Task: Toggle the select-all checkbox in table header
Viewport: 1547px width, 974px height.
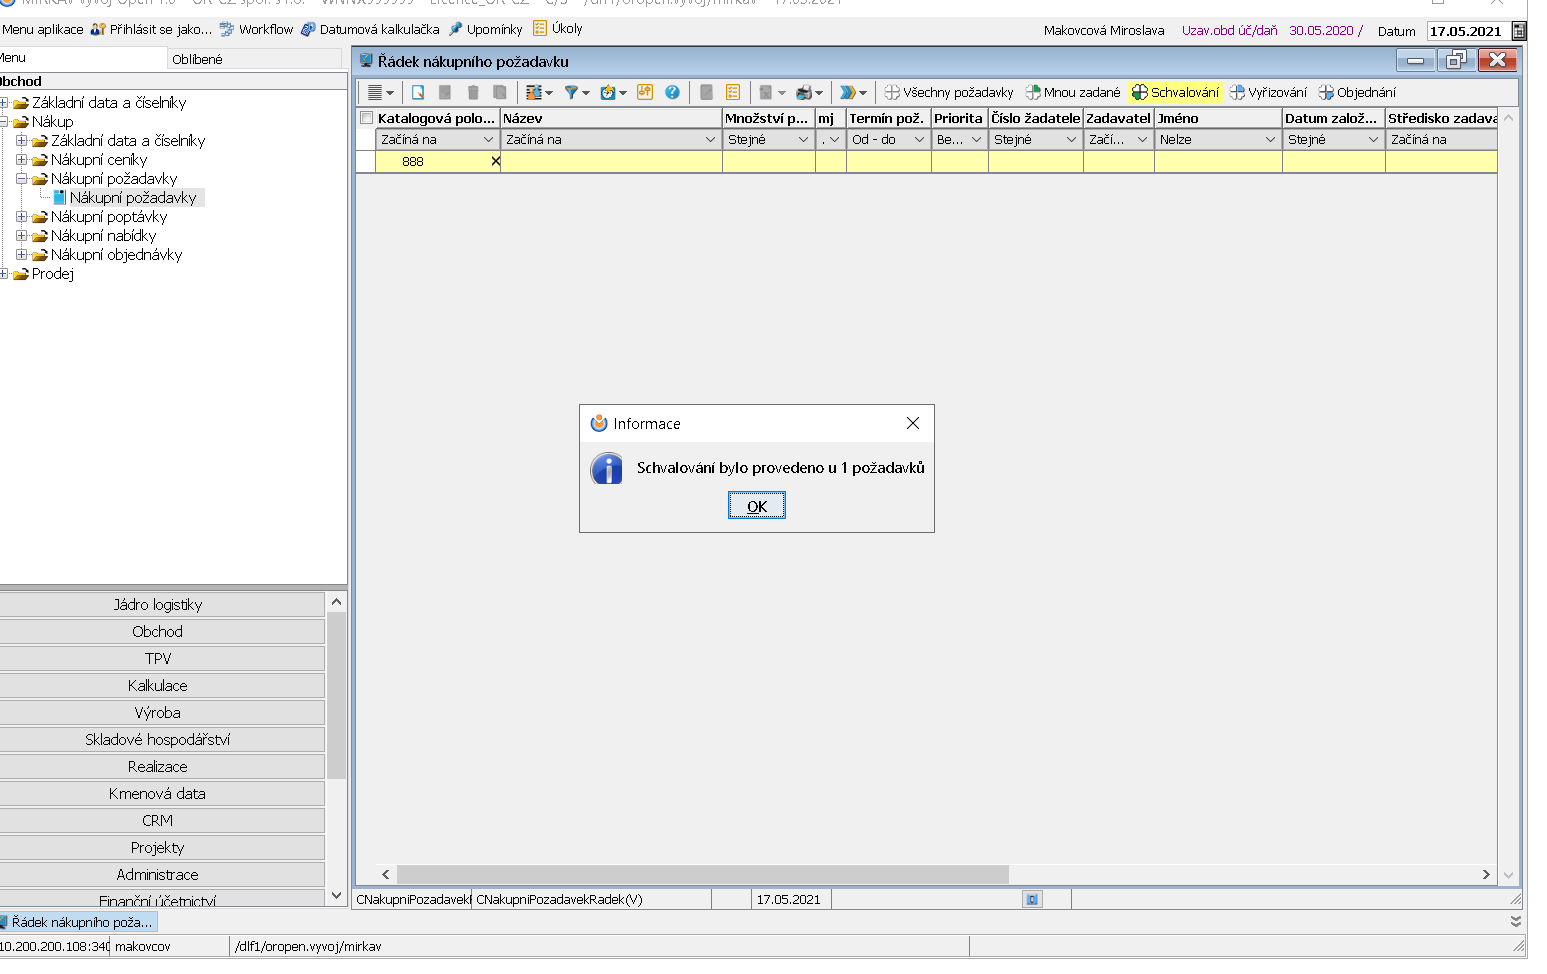Action: [366, 118]
